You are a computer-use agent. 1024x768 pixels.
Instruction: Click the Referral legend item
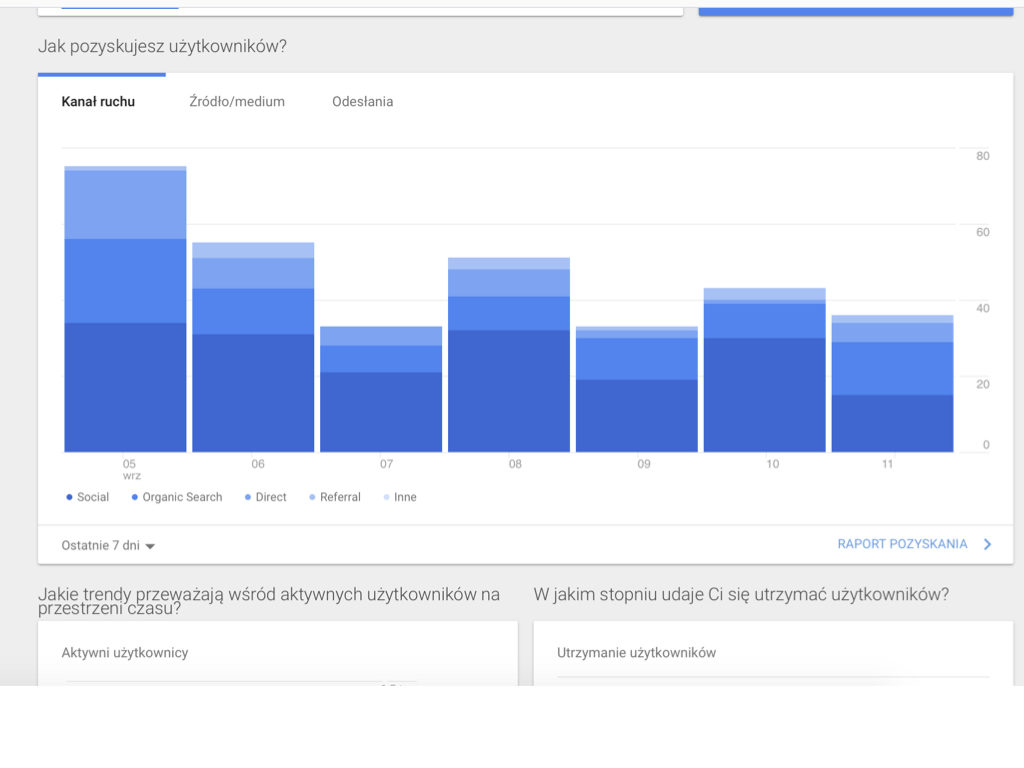[335, 497]
